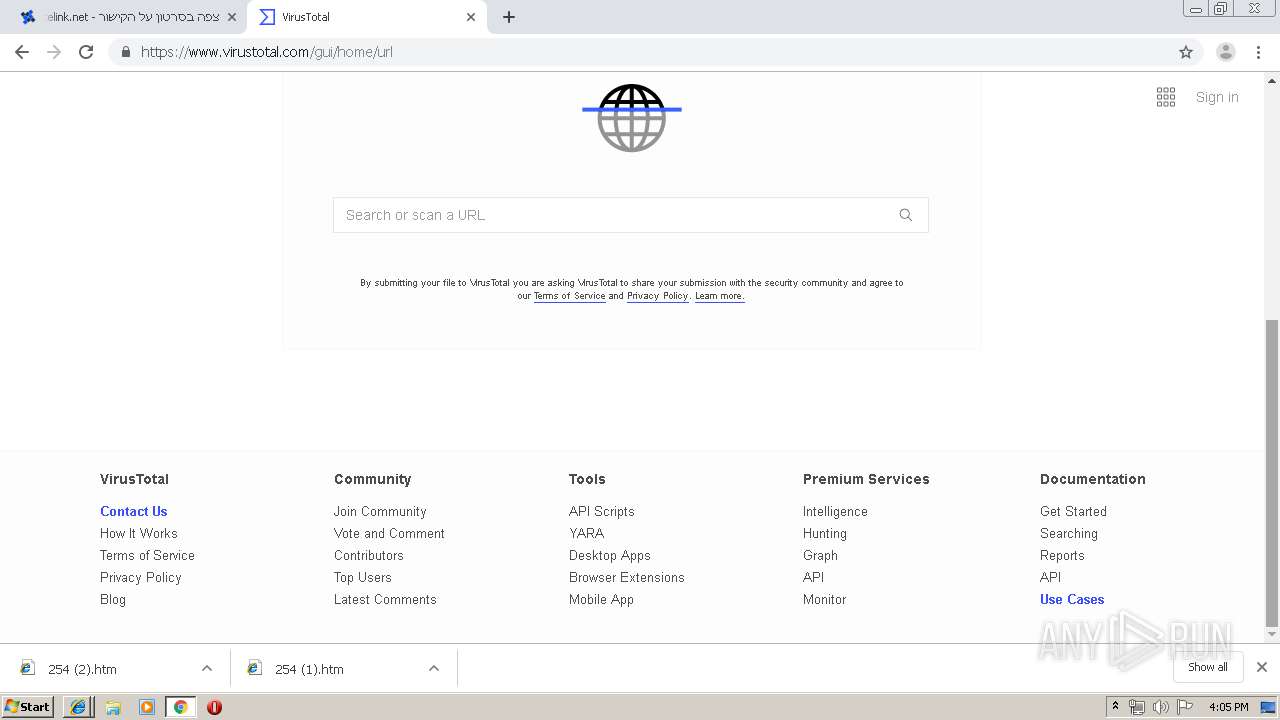Click the browser back arrow
This screenshot has height=720, width=1280.
point(22,52)
